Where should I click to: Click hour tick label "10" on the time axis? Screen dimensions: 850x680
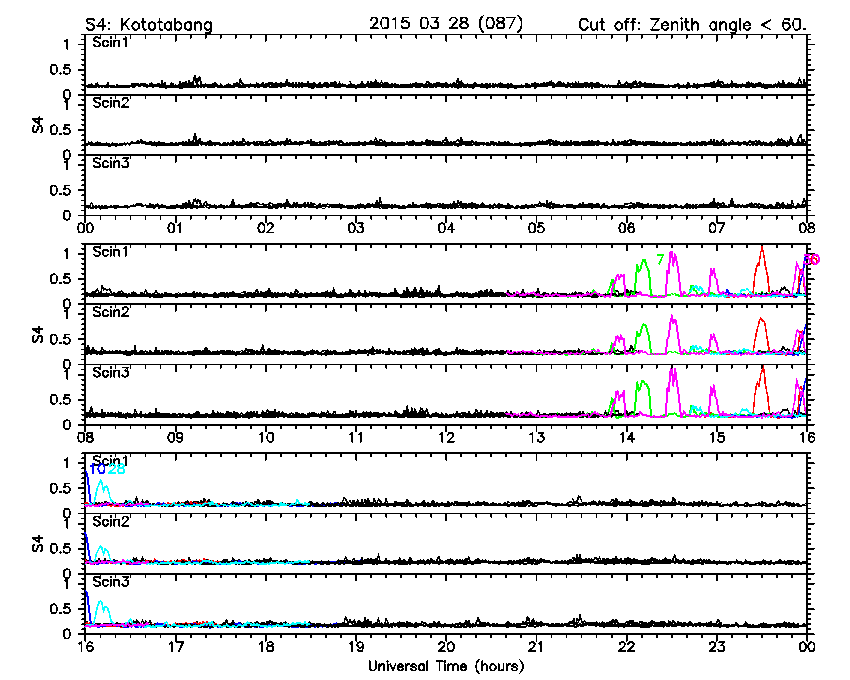[x=265, y=437]
